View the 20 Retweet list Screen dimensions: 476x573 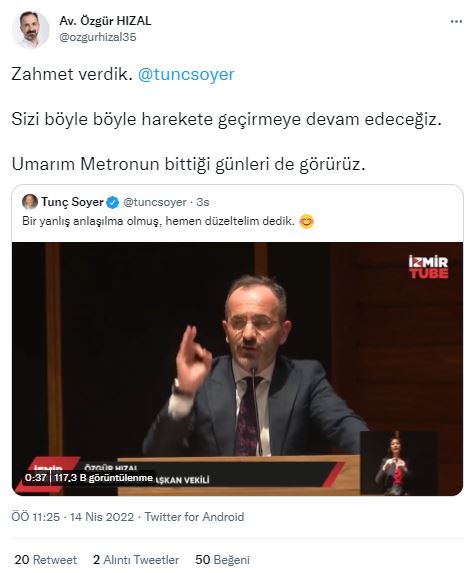point(46,560)
